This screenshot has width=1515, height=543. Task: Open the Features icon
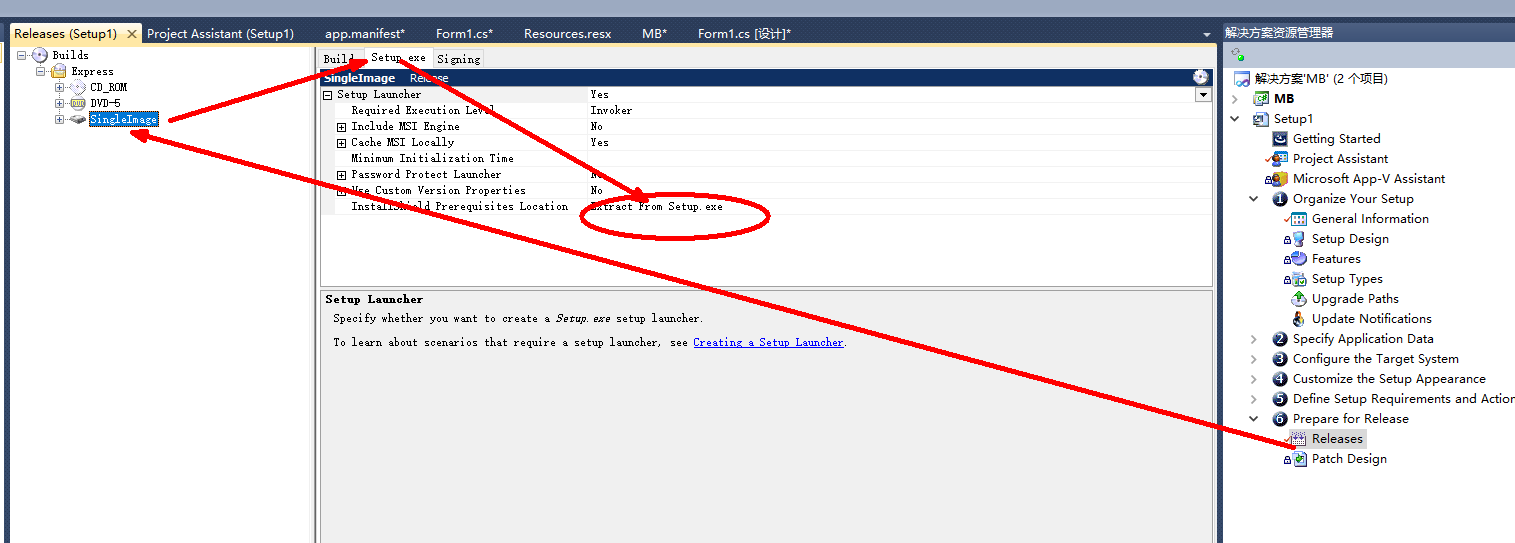pyautogui.click(x=1299, y=258)
